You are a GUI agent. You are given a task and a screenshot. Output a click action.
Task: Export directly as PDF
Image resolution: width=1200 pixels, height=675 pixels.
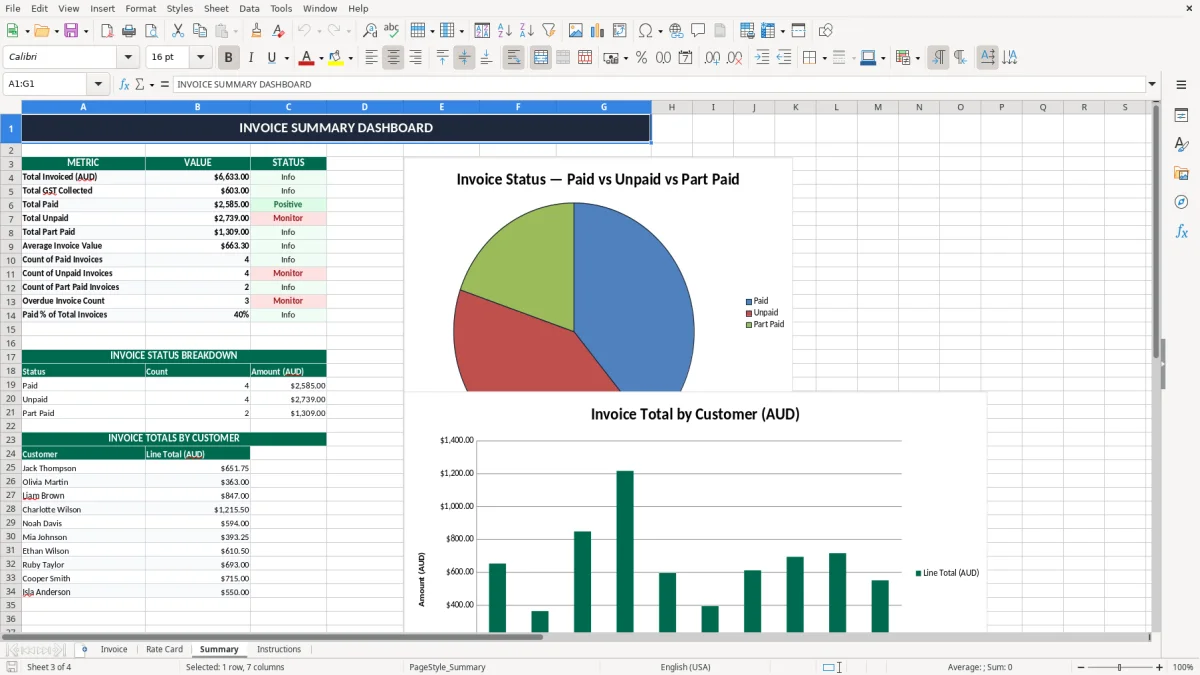[107, 31]
